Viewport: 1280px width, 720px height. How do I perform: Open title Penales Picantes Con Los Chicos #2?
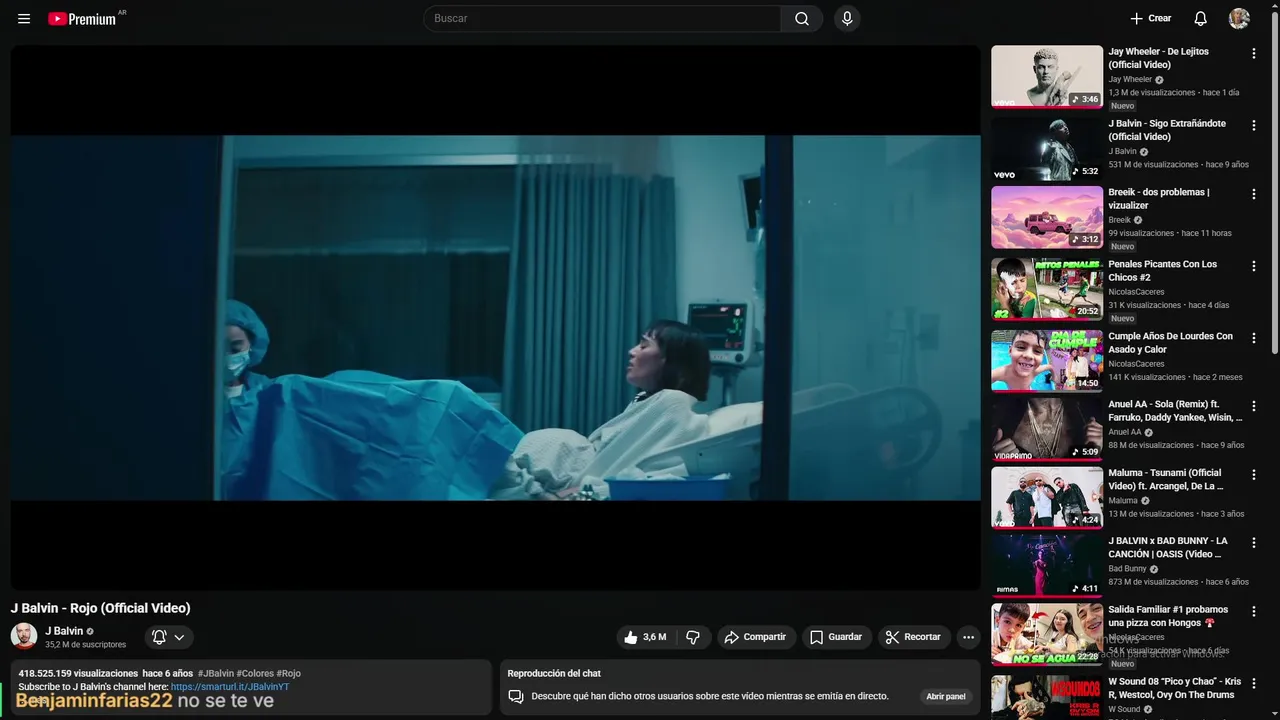click(1163, 271)
